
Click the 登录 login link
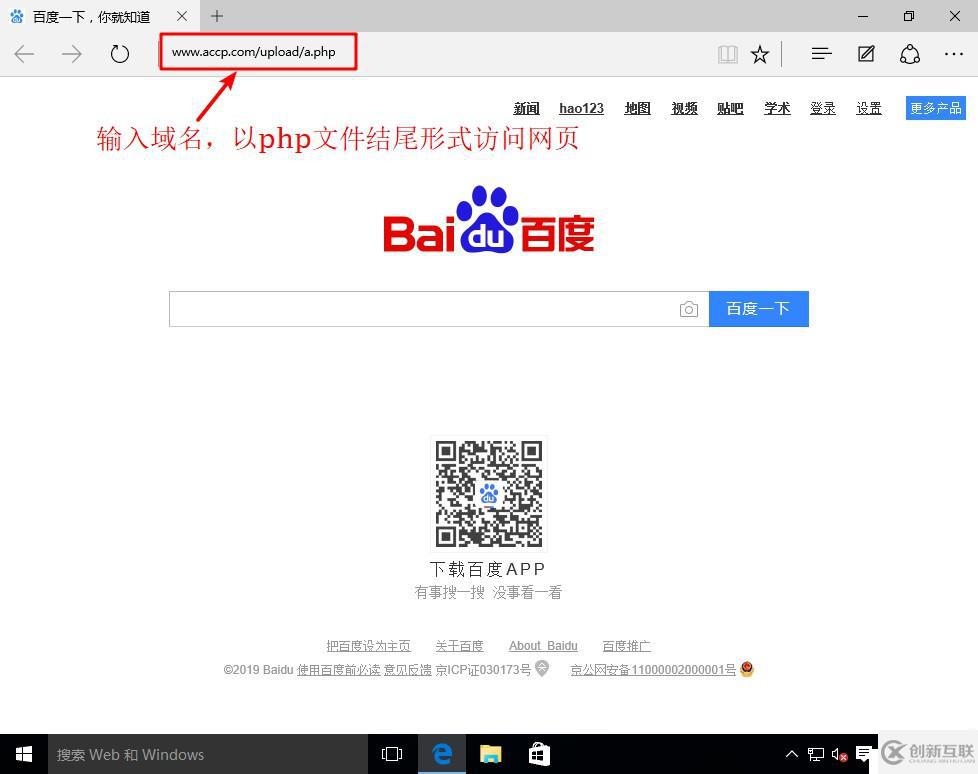pyautogui.click(x=823, y=109)
